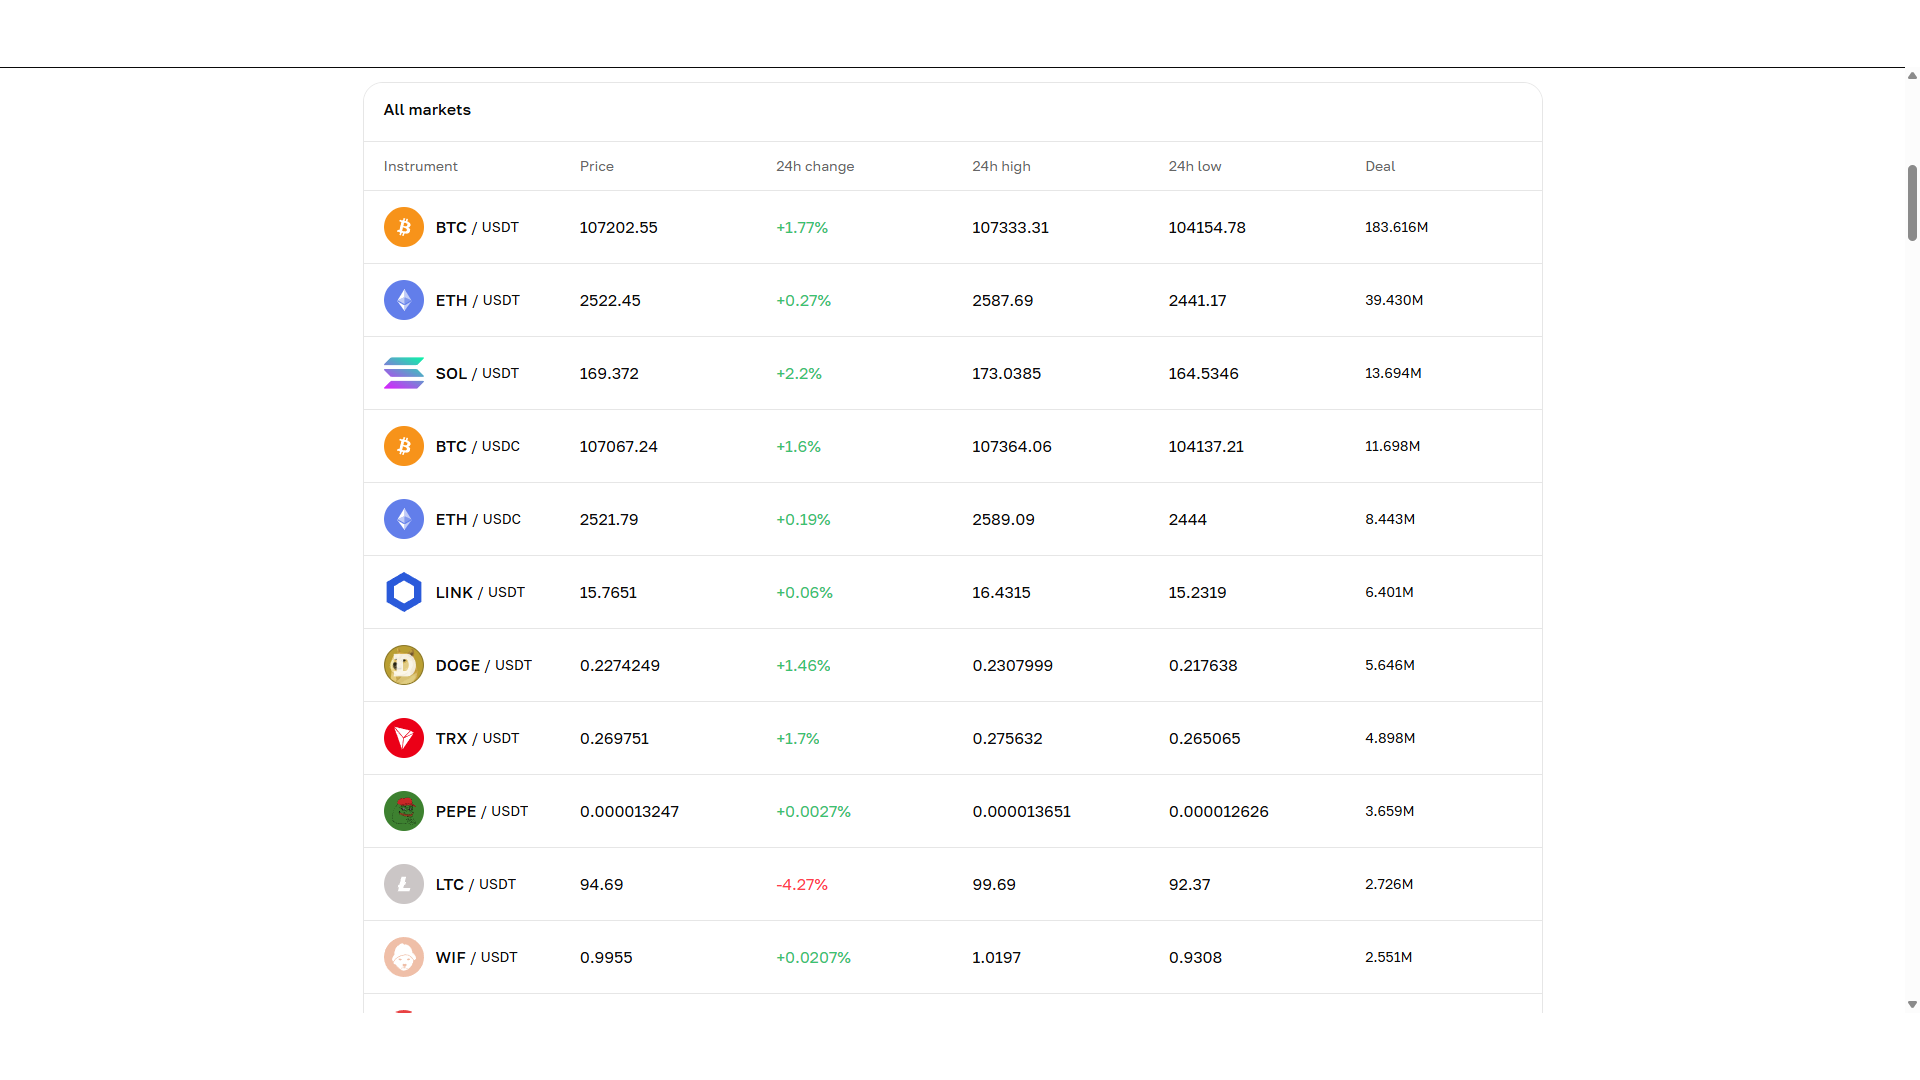Click the PEPE frog icon
Screen dimensions: 1920x1080
click(x=404, y=811)
